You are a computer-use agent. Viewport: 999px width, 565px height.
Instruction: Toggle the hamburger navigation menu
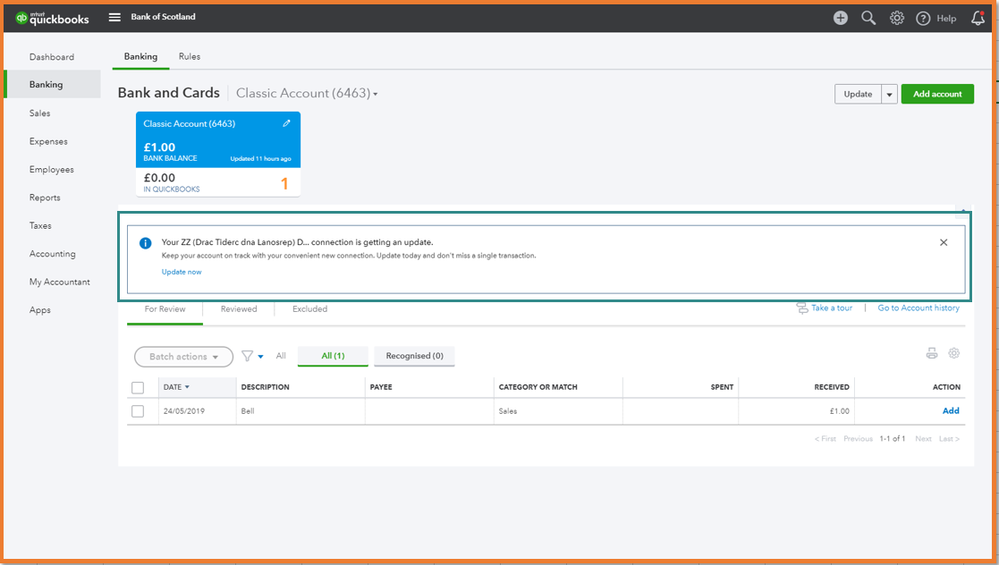pyautogui.click(x=115, y=17)
